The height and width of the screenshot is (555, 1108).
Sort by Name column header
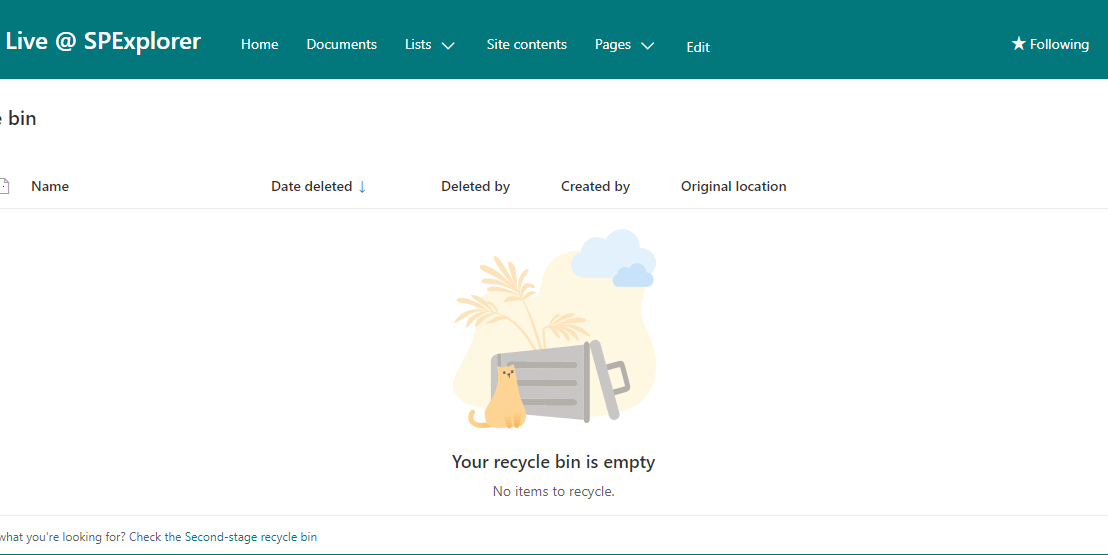pyautogui.click(x=50, y=186)
